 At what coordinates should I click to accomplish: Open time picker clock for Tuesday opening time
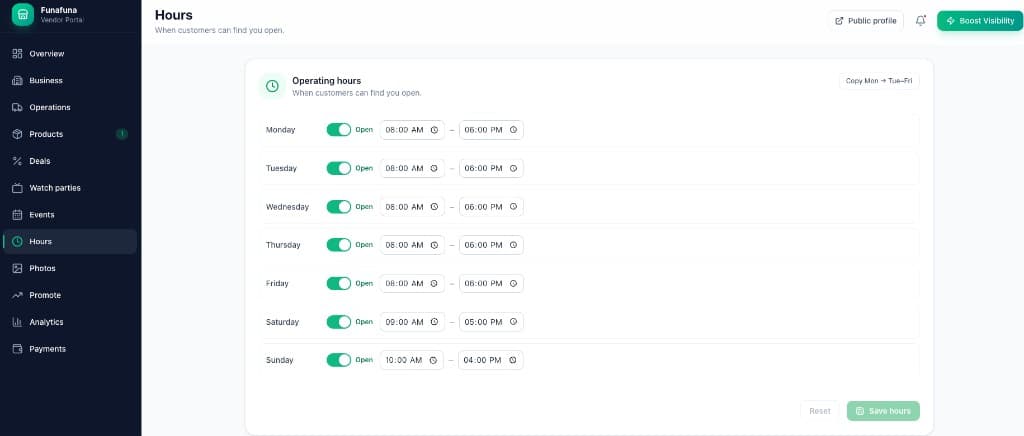[x=434, y=168]
